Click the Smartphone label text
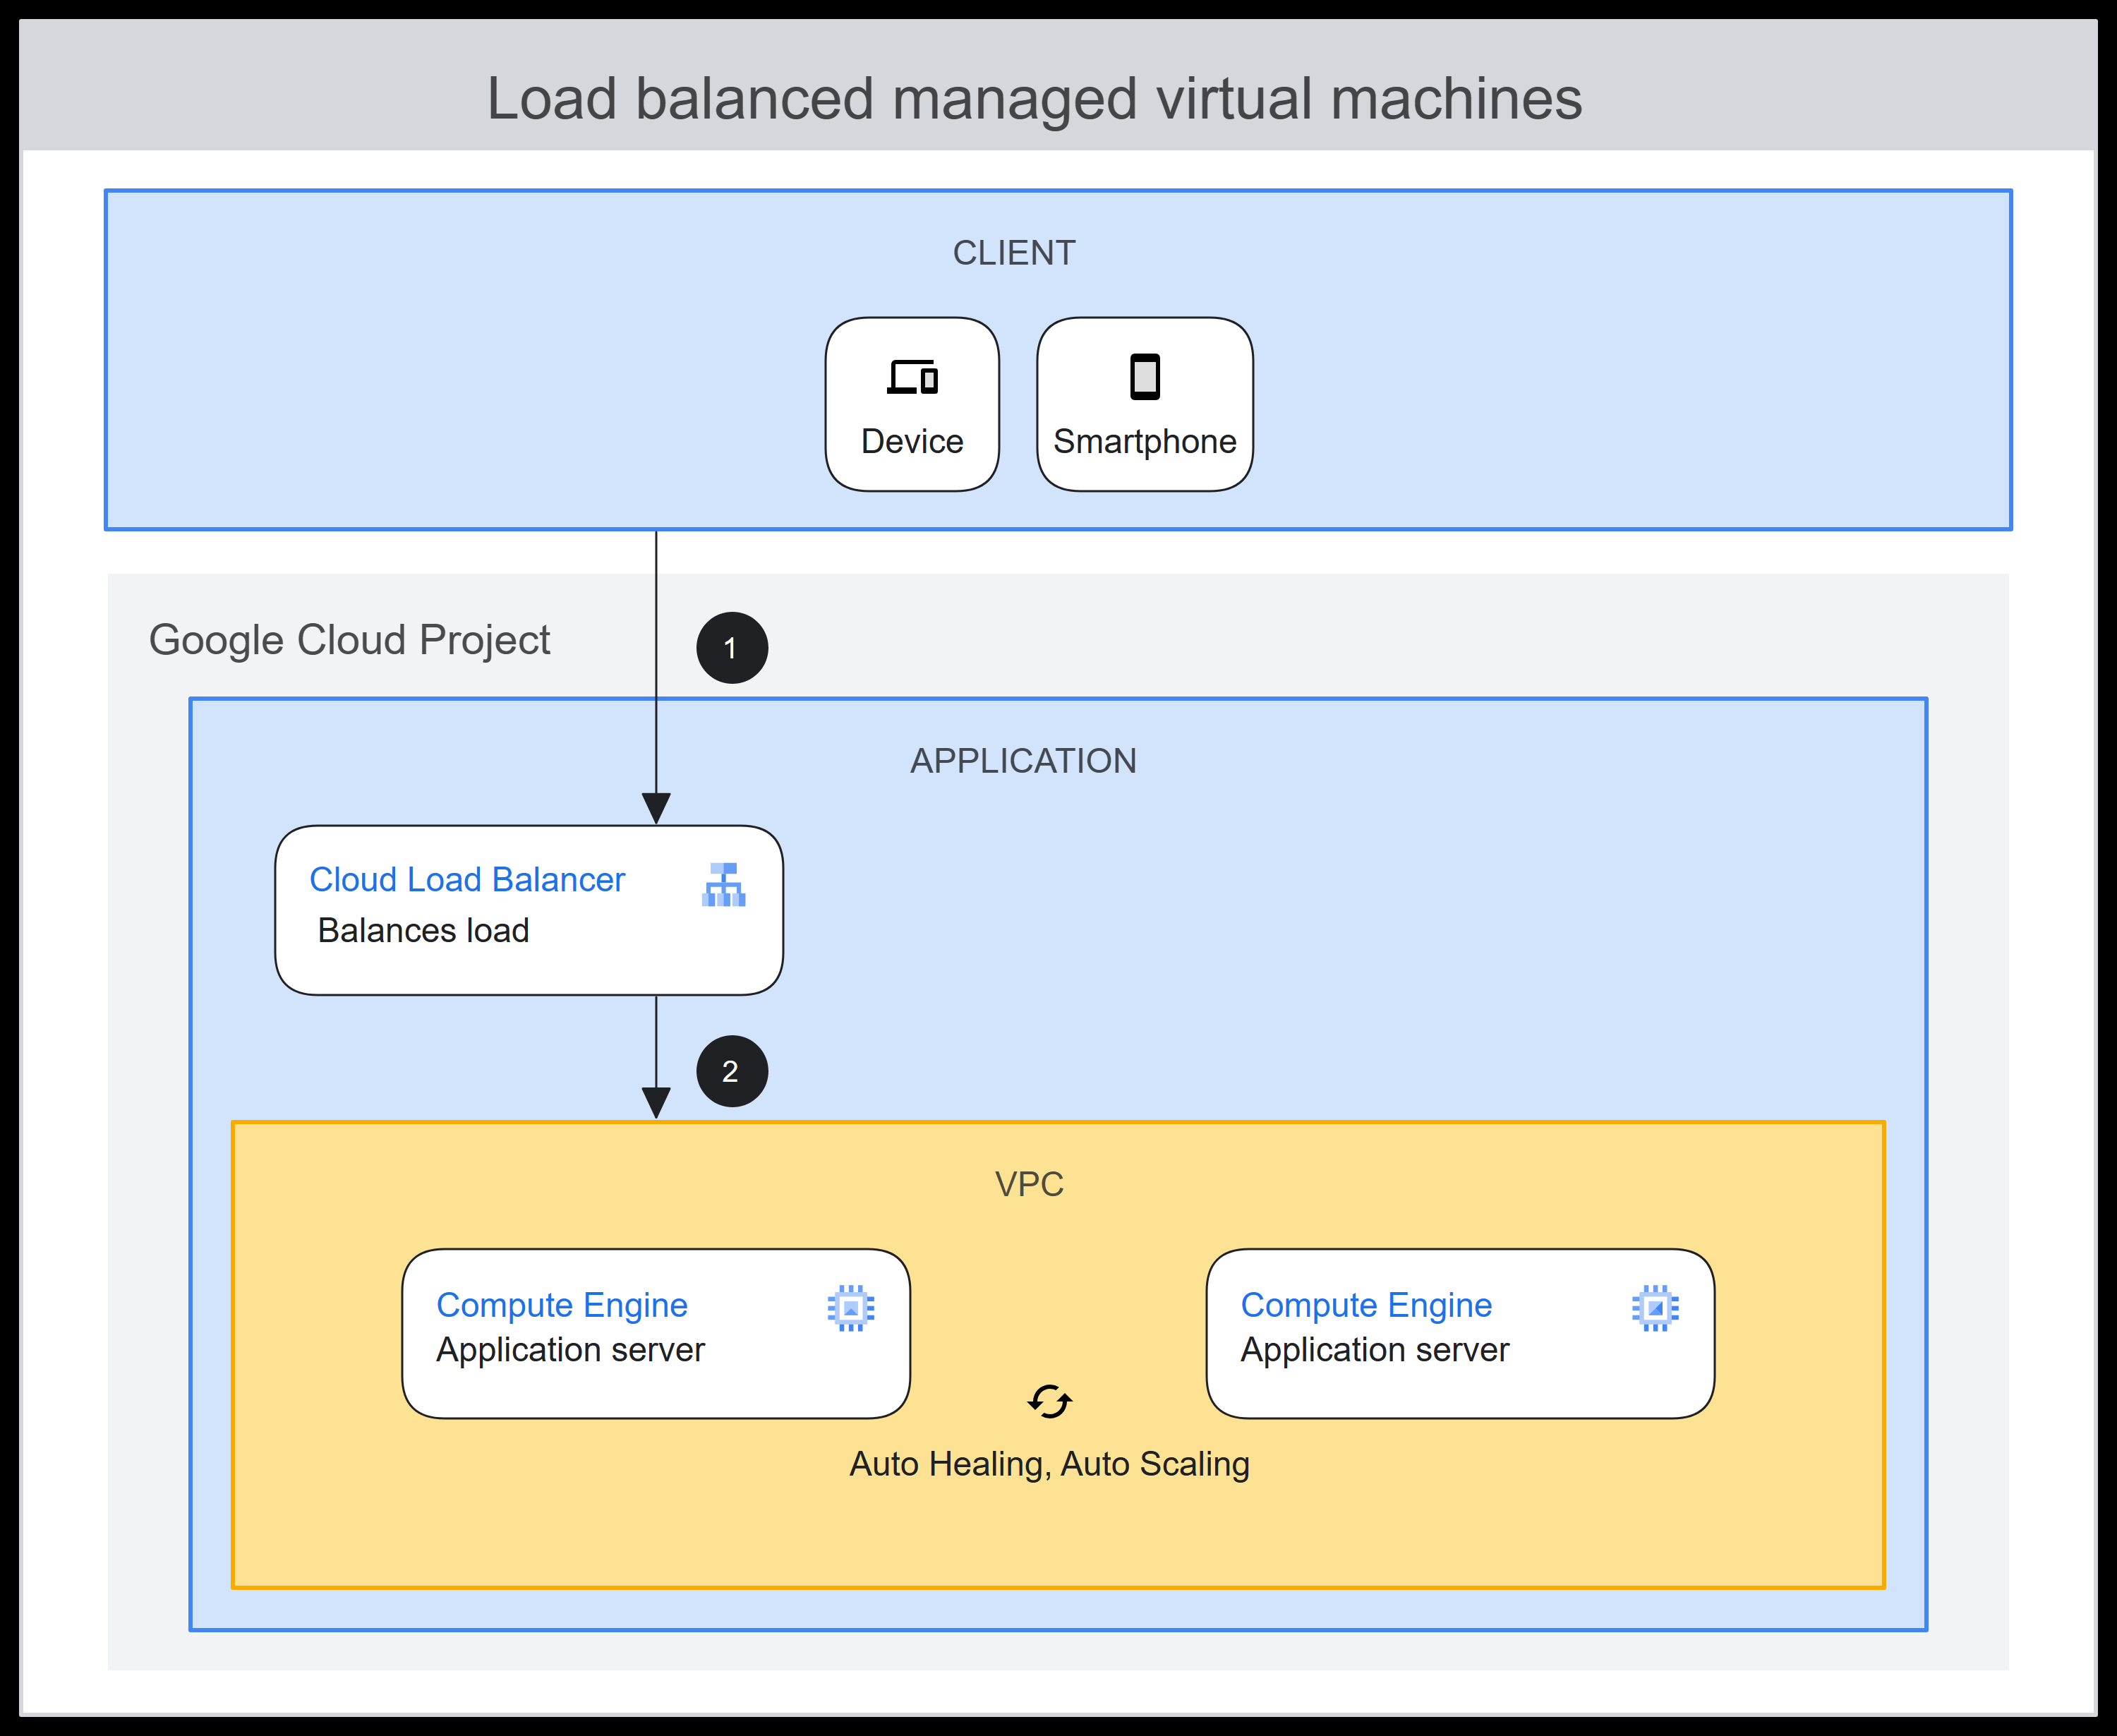Image resolution: width=2117 pixels, height=1736 pixels. [1145, 442]
